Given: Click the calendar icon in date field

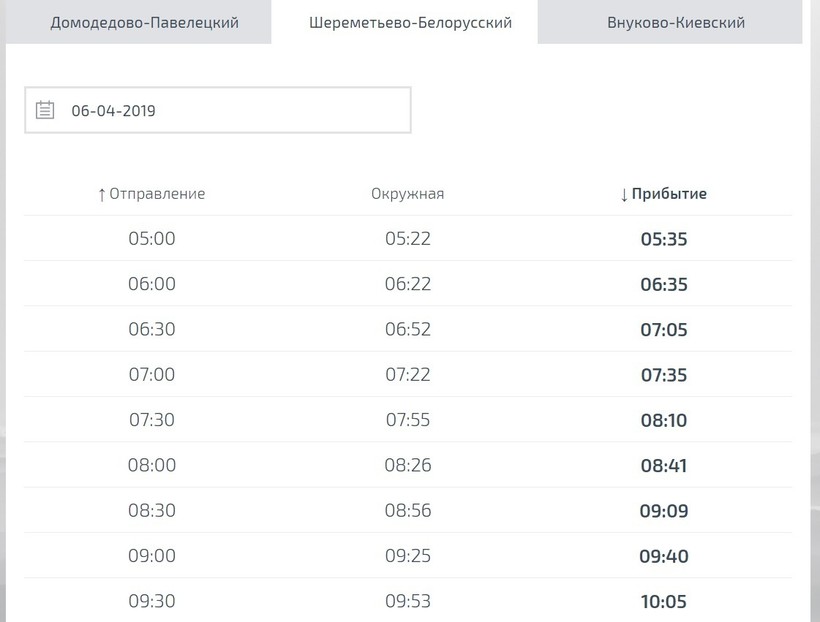Looking at the screenshot, I should tap(45, 110).
